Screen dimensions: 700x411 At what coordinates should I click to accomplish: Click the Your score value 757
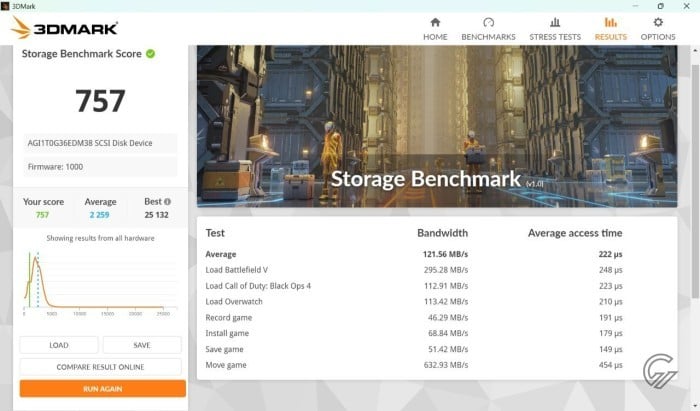[42, 215]
